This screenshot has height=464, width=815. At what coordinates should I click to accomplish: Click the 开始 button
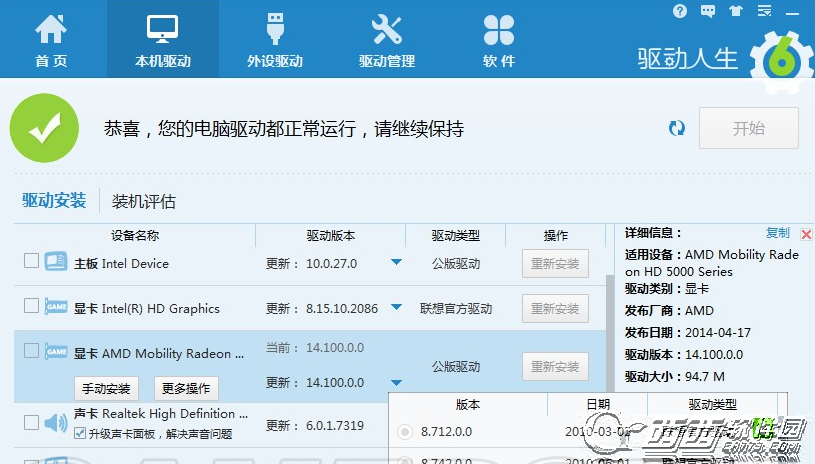(x=748, y=128)
